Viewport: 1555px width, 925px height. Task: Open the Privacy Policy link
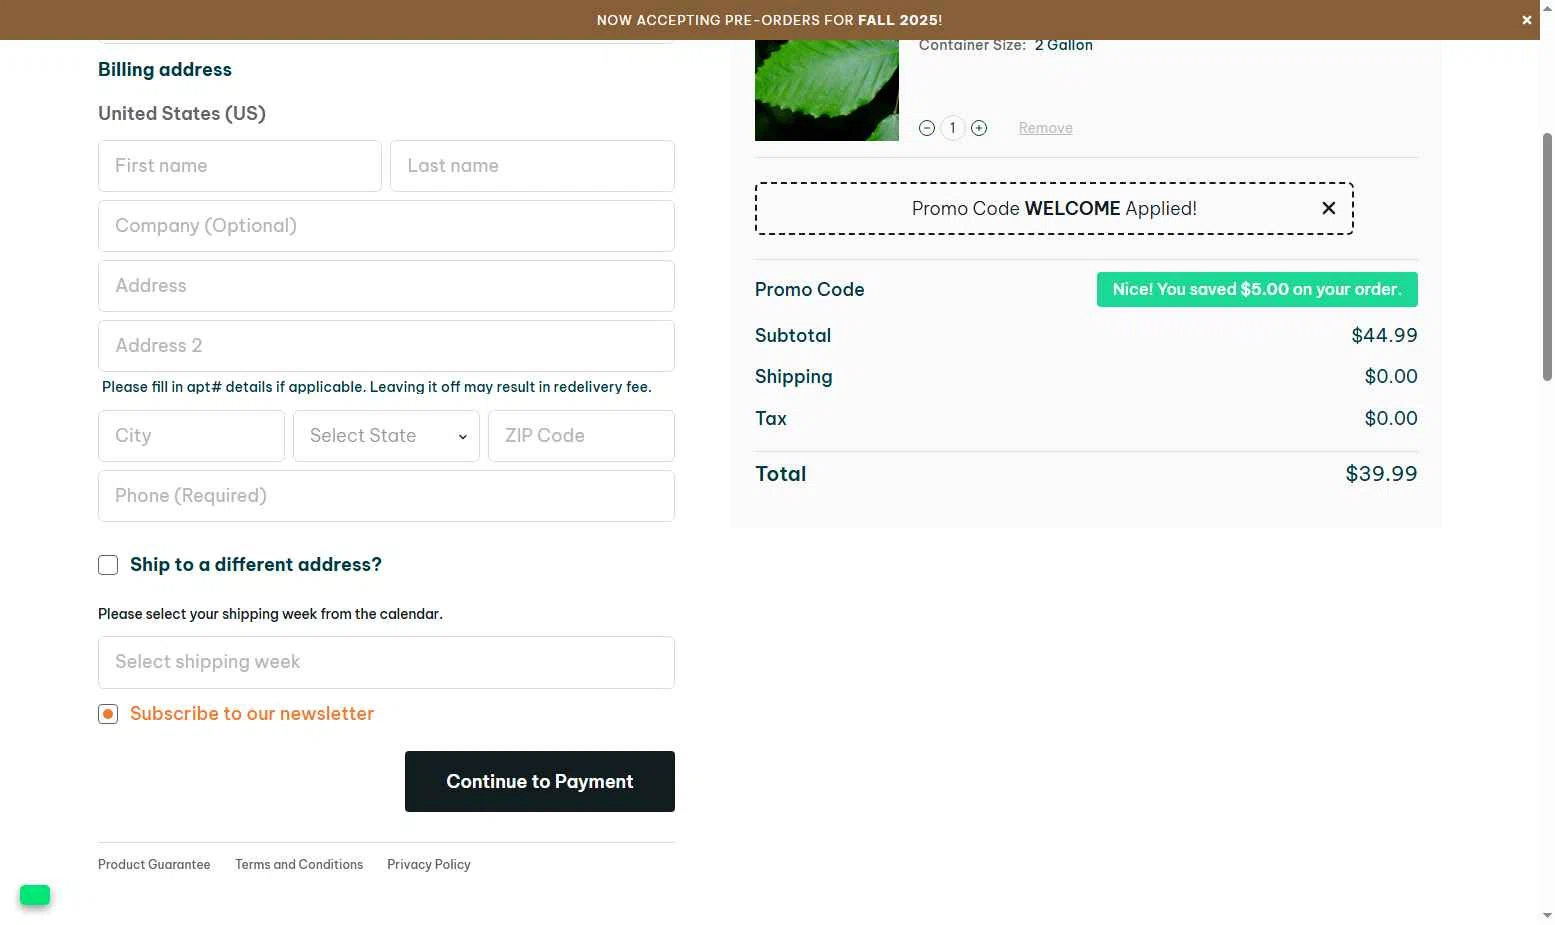tap(429, 864)
